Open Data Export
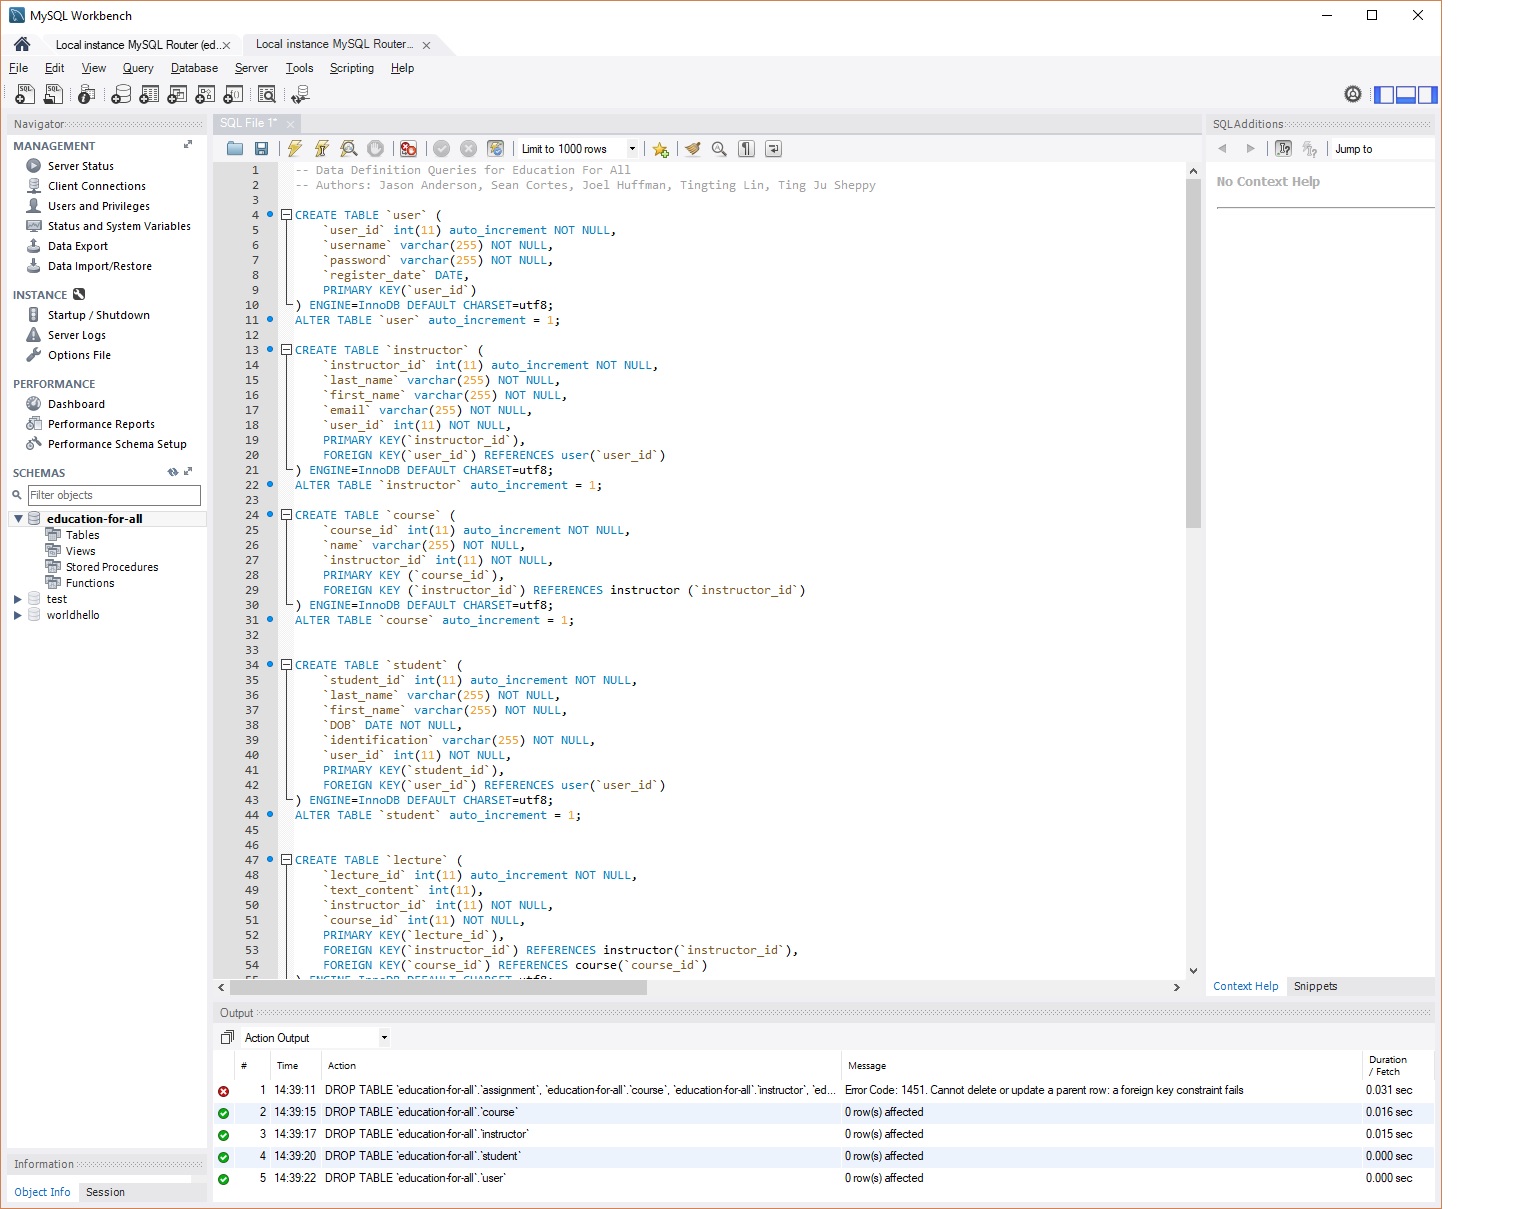 (x=78, y=246)
